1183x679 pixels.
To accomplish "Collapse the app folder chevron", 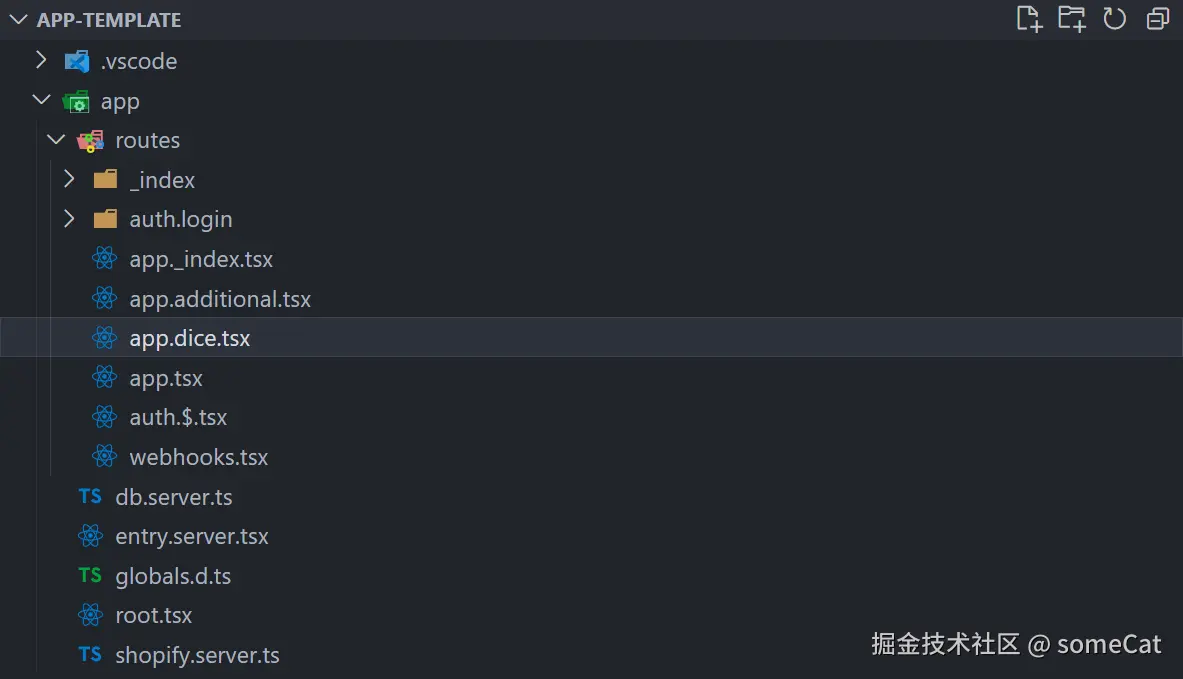I will point(41,101).
